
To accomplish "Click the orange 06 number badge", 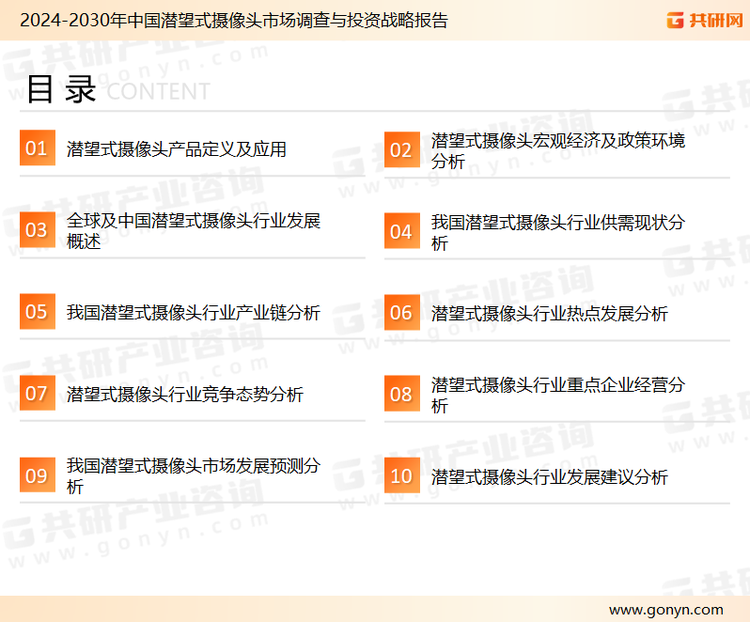I will 402,312.
